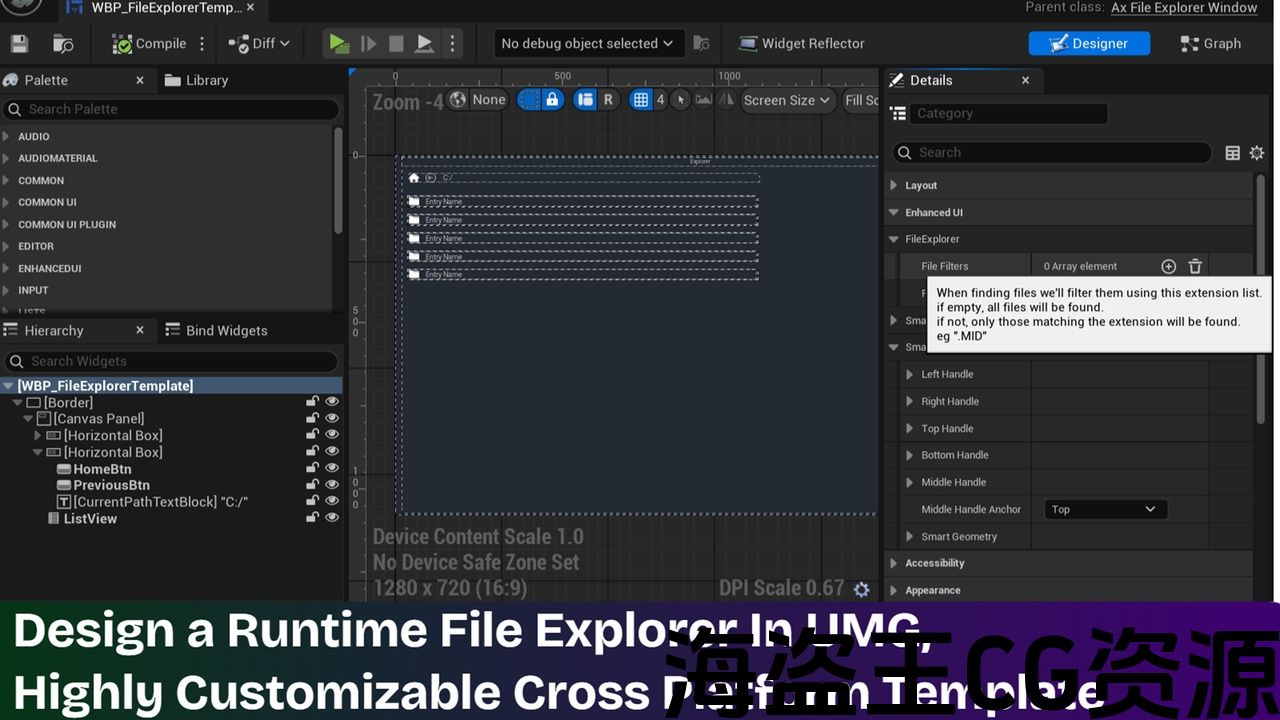Click the Browse to asset icon
Image resolution: width=1280 pixels, height=720 pixels.
[x=63, y=44]
